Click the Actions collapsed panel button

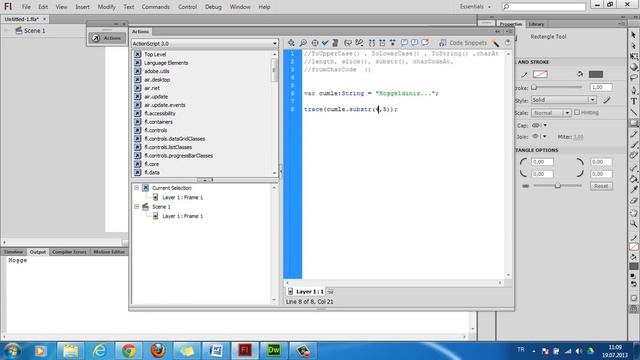107,38
